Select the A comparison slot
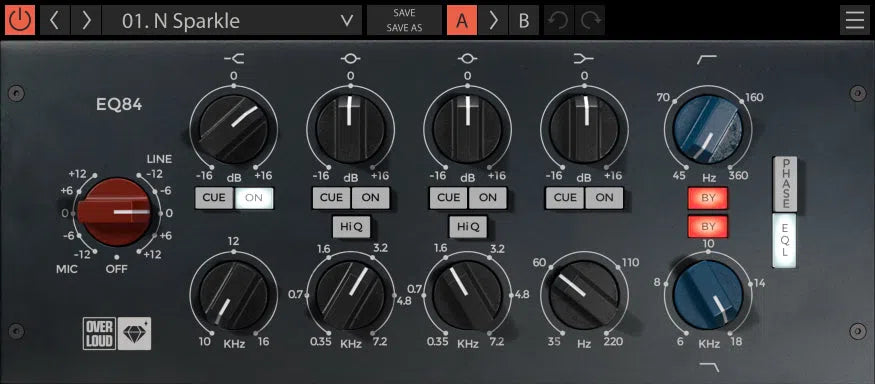The height and width of the screenshot is (384, 875). coord(461,20)
